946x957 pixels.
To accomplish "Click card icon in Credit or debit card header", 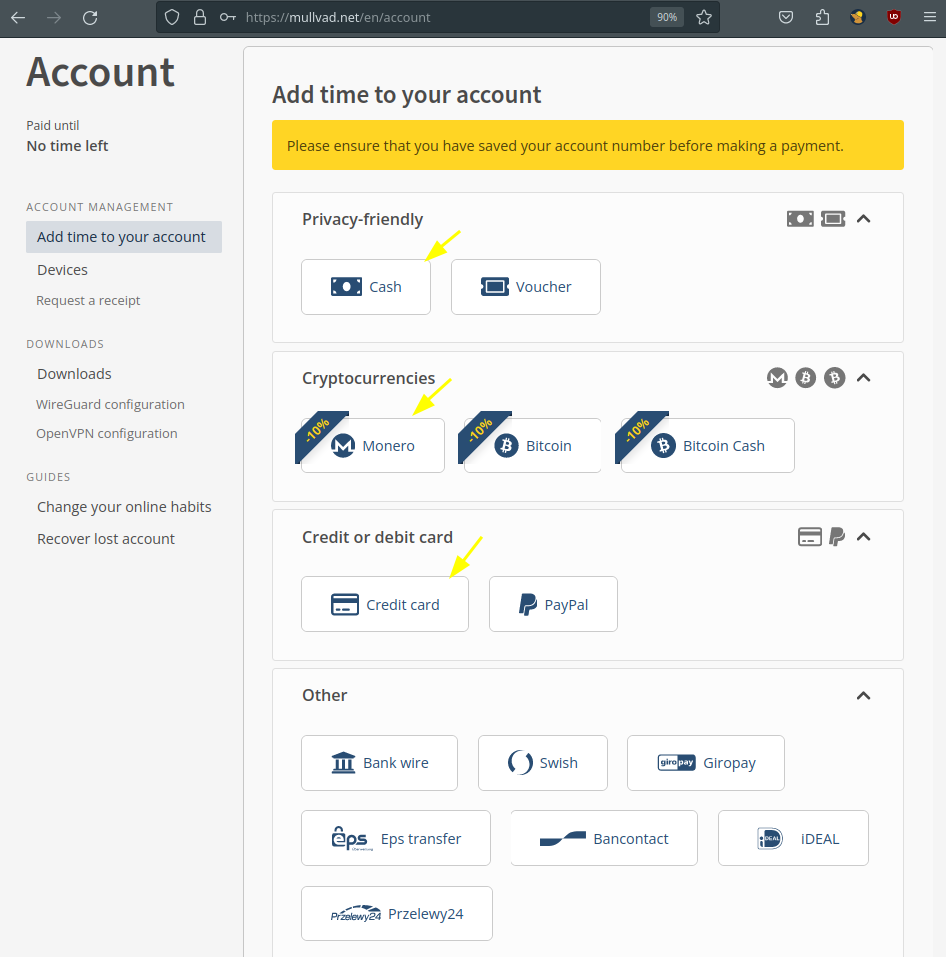I will (x=810, y=536).
